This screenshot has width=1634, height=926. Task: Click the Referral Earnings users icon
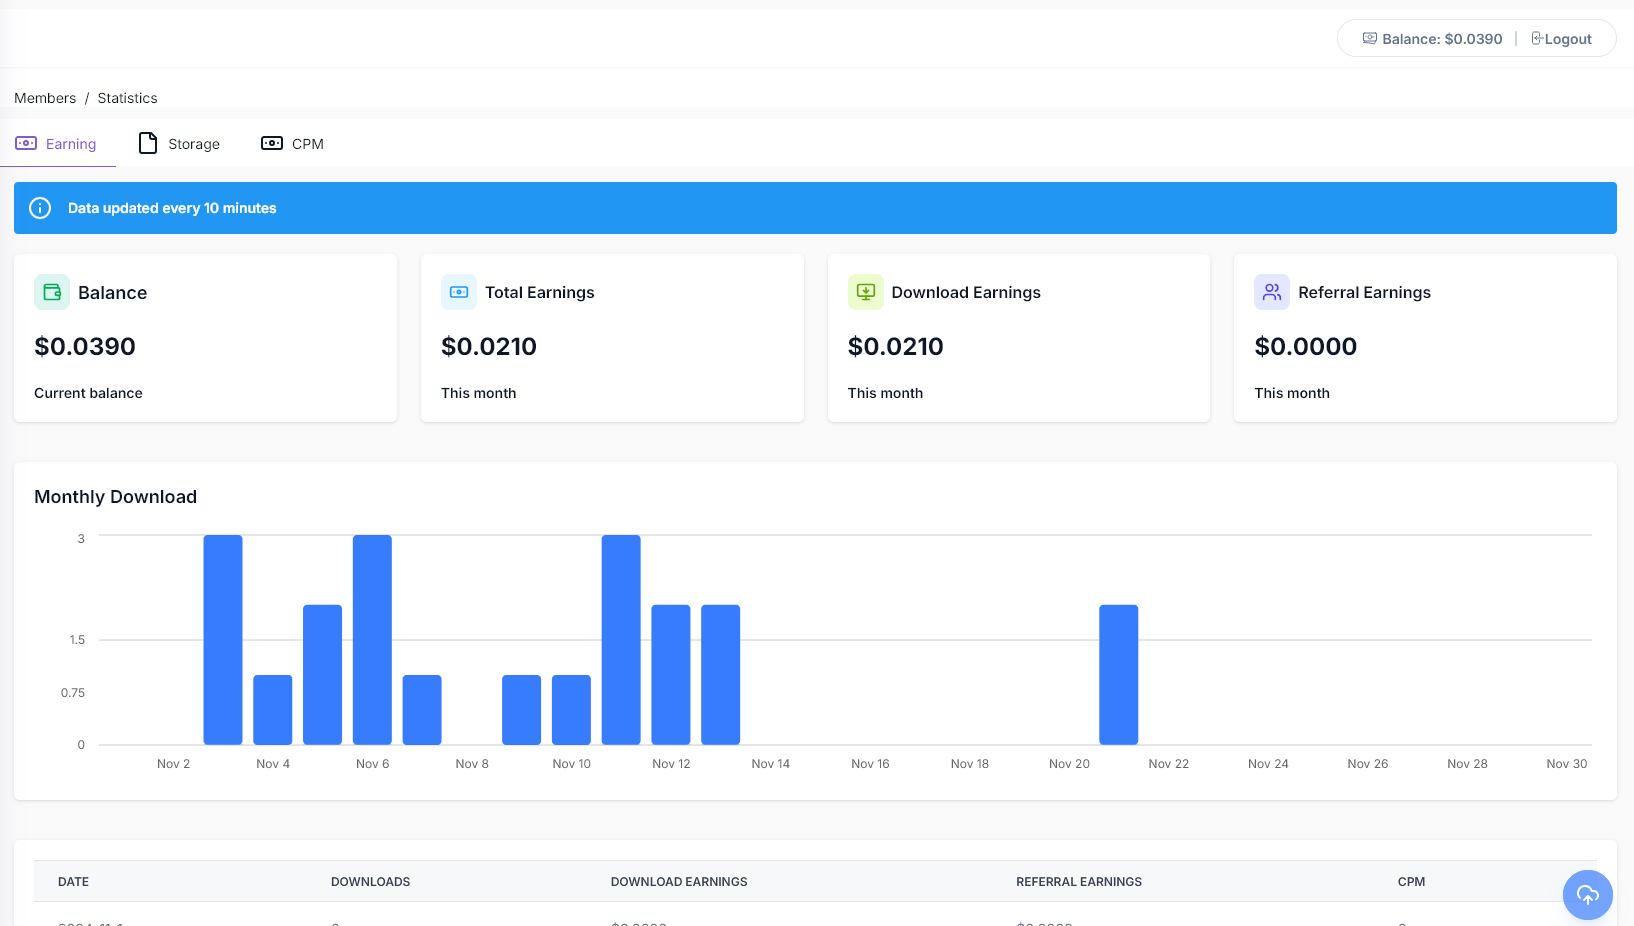[x=1272, y=292]
